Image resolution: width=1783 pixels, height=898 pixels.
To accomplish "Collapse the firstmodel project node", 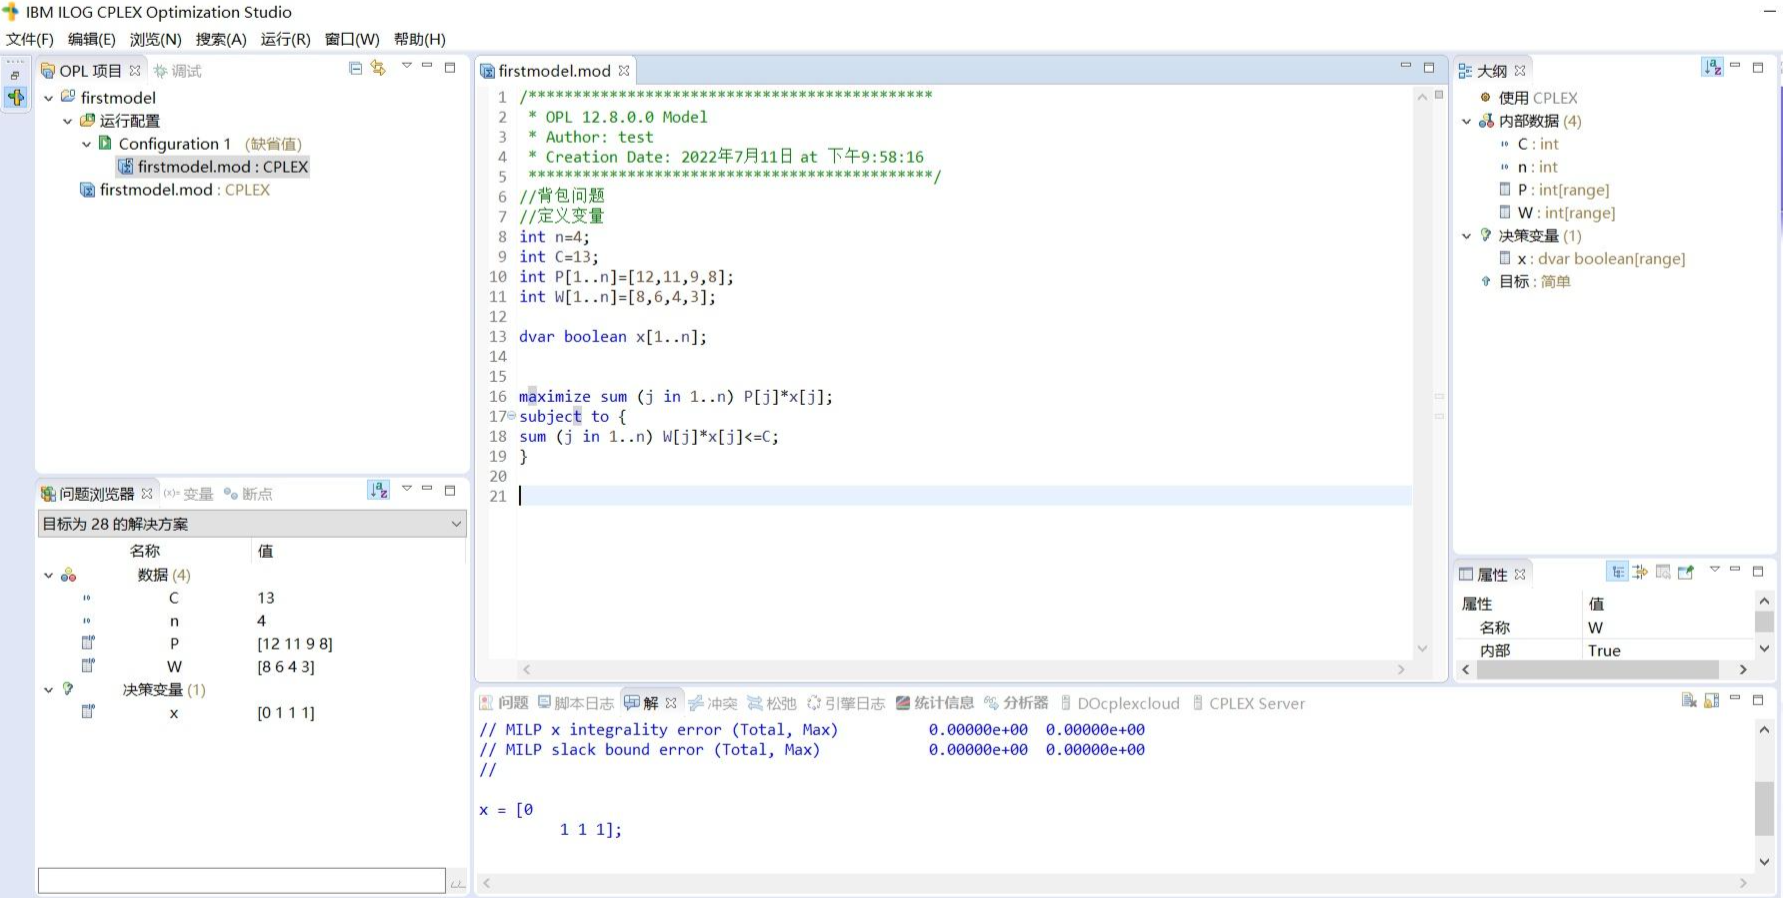I will tap(49, 98).
